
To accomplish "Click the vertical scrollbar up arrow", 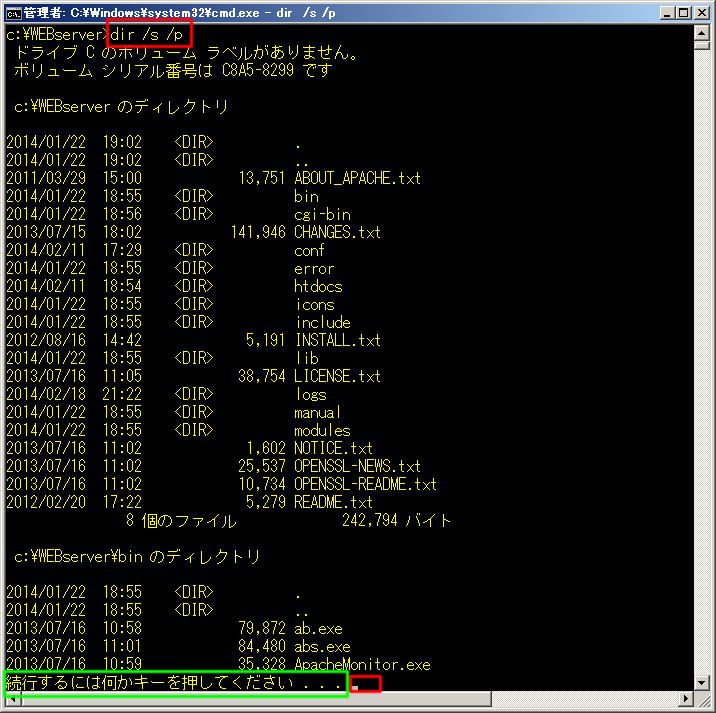I will click(701, 33).
